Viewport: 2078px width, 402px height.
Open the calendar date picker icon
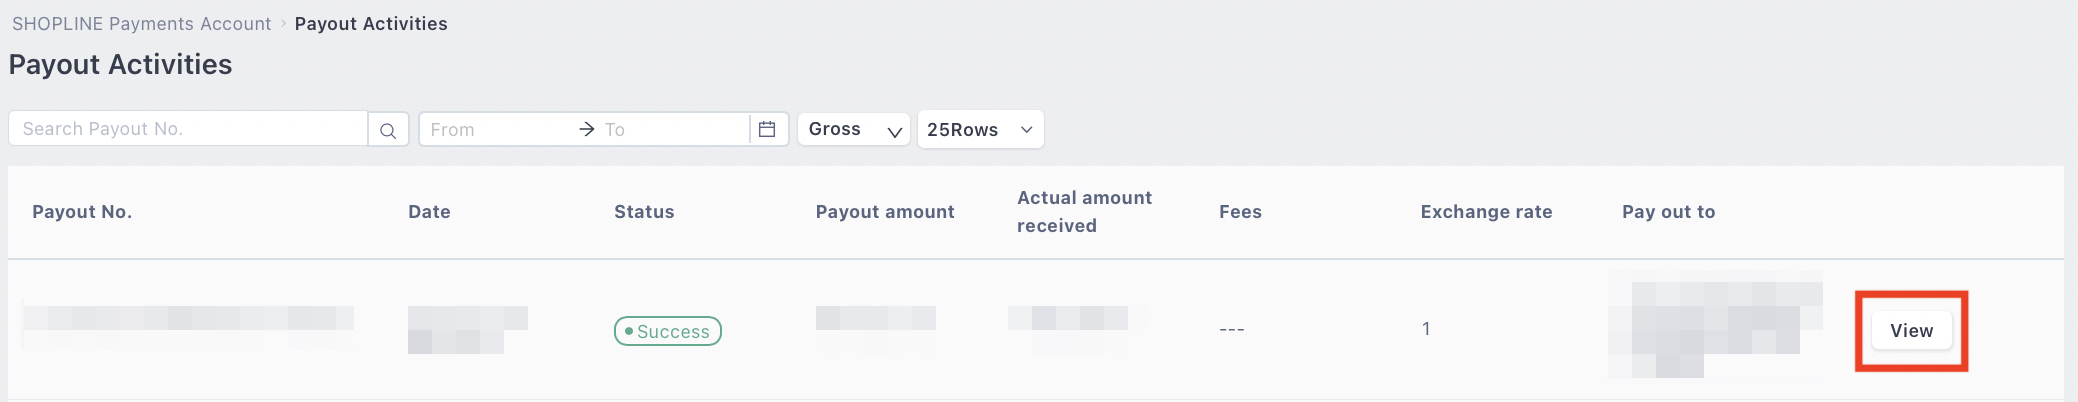[767, 129]
